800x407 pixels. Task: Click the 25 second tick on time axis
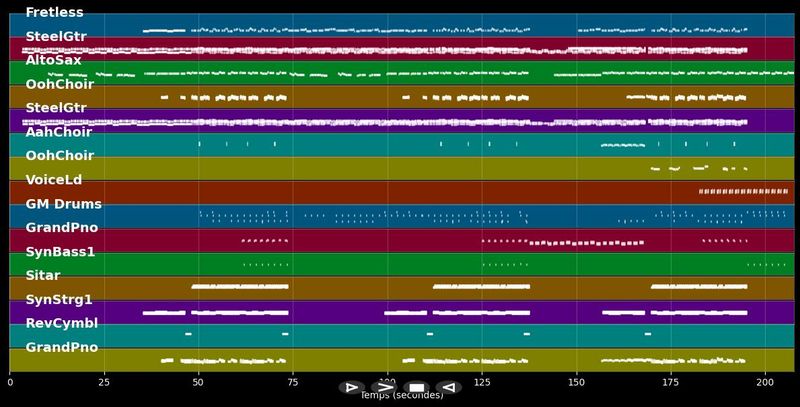104,381
